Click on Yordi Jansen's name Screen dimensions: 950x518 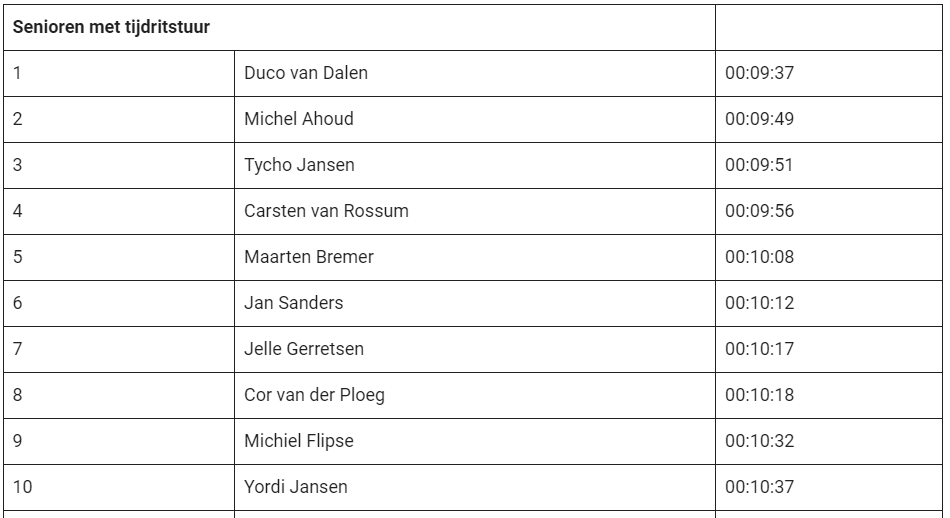click(x=296, y=487)
